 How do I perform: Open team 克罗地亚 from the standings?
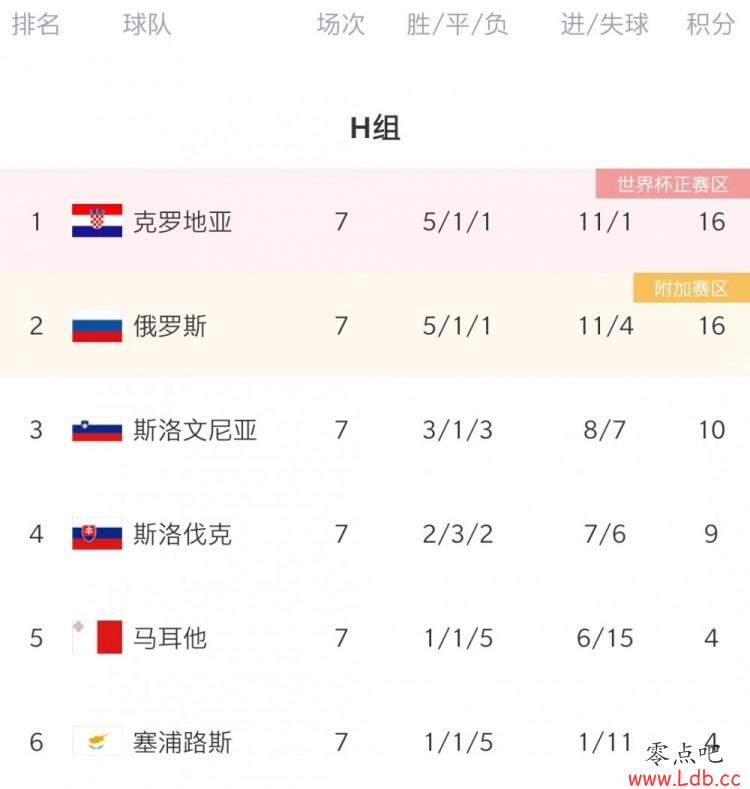point(182,222)
